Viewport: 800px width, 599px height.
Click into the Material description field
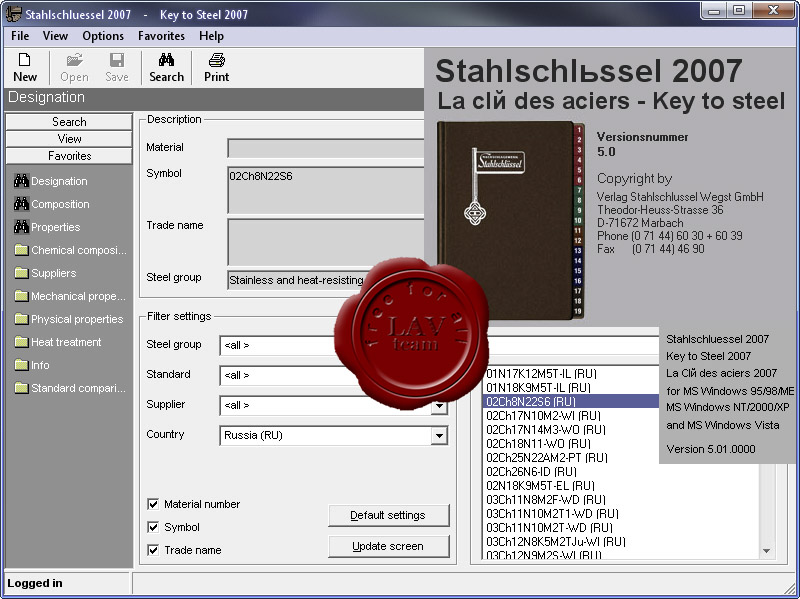click(x=326, y=148)
